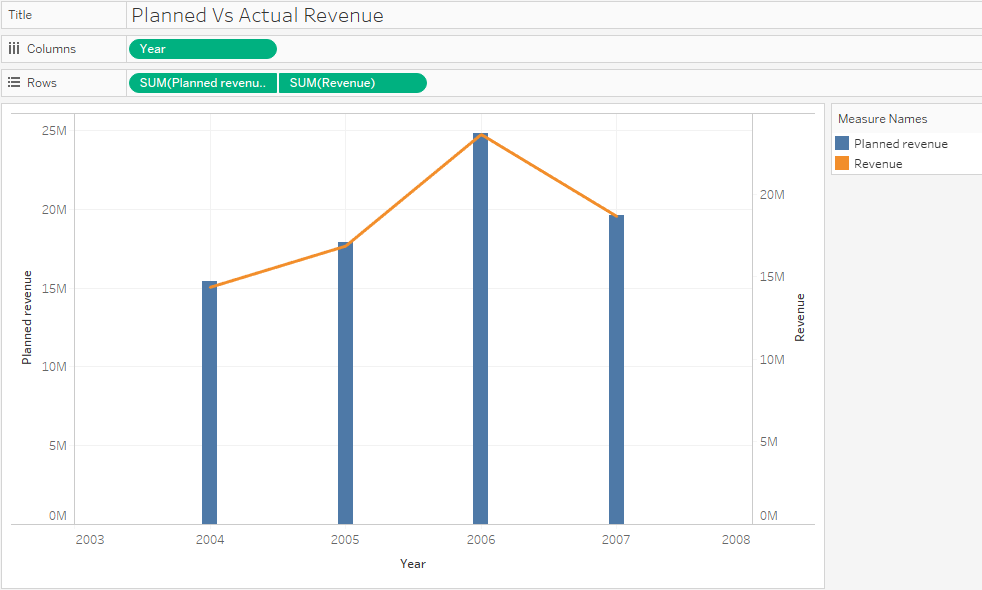This screenshot has height=590, width=982.
Task: Click the Columns shelf icon
Action: 14,48
